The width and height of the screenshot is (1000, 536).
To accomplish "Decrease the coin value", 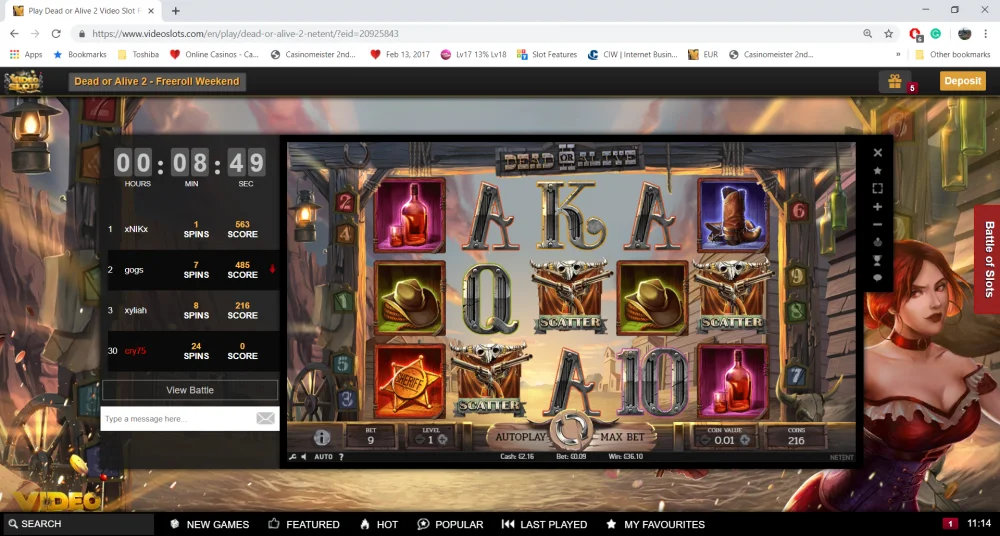I will 705,440.
